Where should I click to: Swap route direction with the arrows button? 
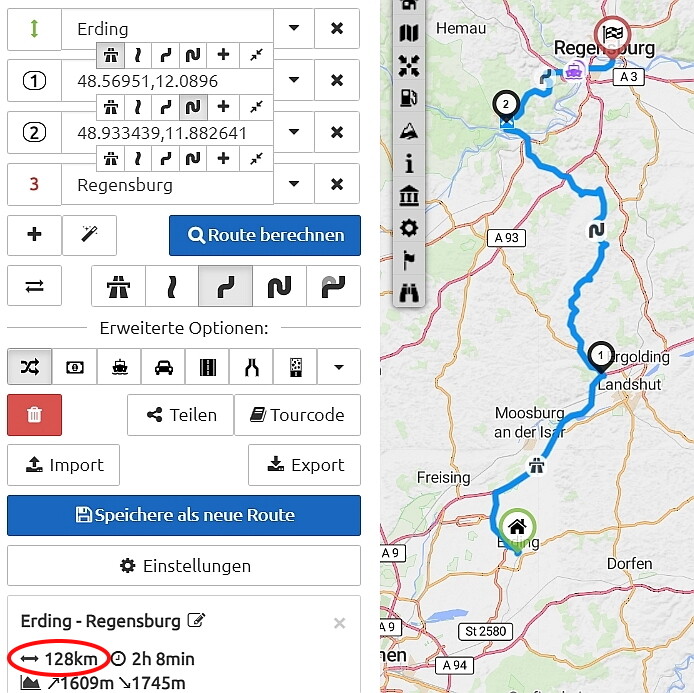tap(35, 286)
